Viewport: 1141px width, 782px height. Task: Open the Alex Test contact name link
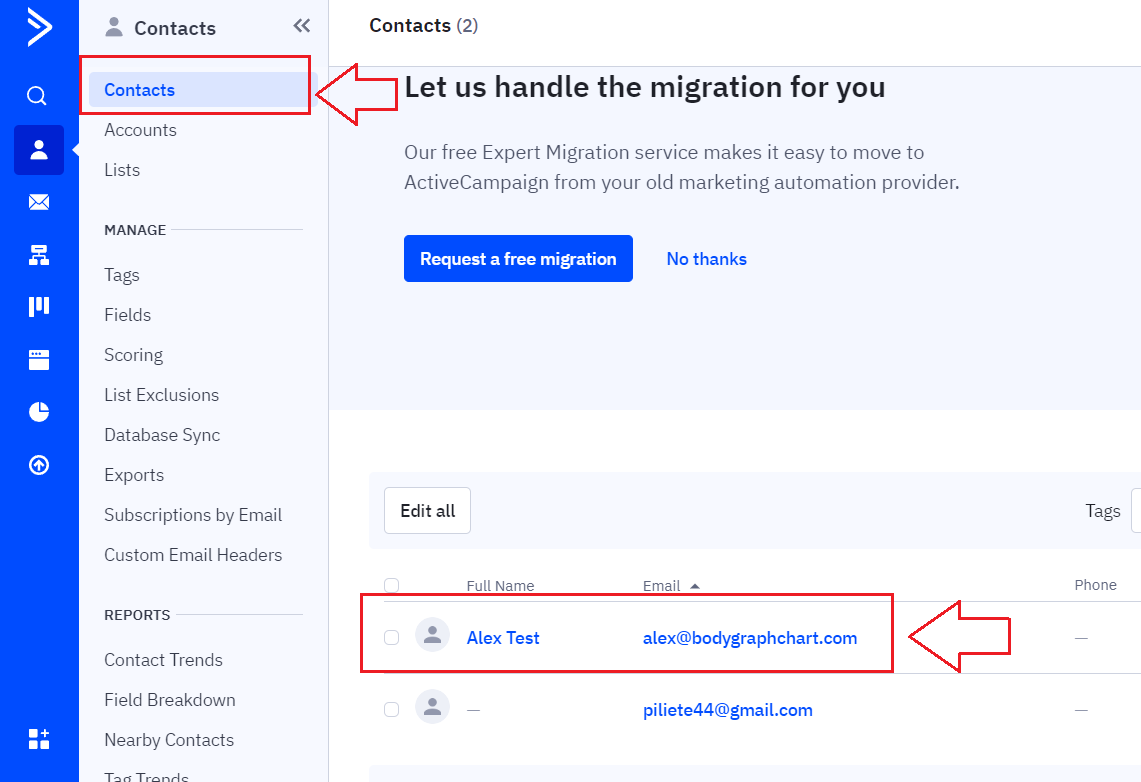pyautogui.click(x=503, y=638)
